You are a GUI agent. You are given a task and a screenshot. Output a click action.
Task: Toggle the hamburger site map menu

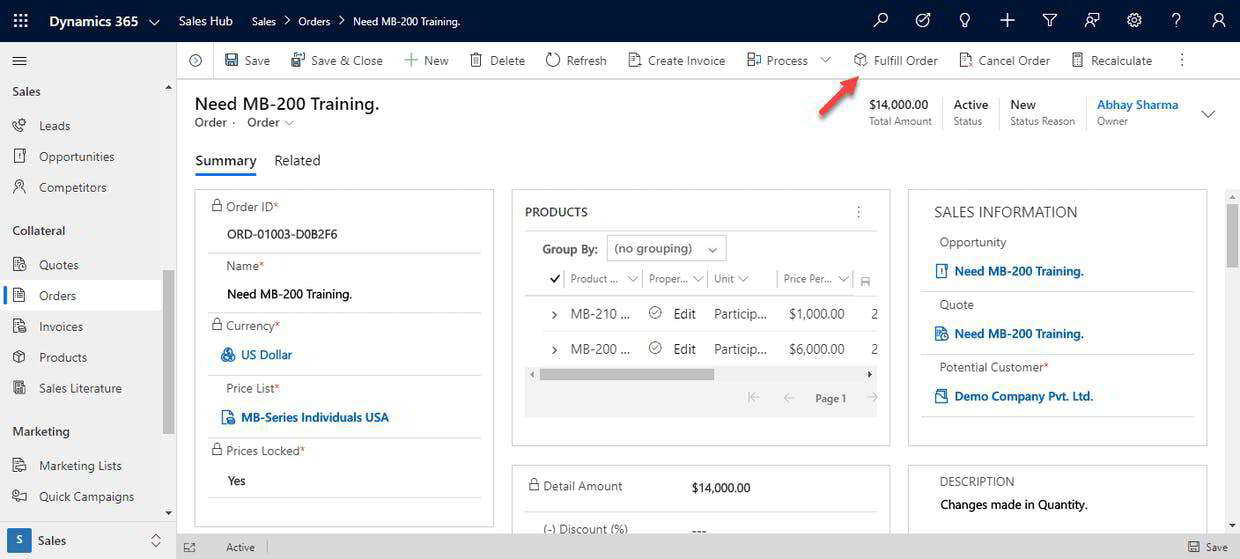tap(19, 61)
